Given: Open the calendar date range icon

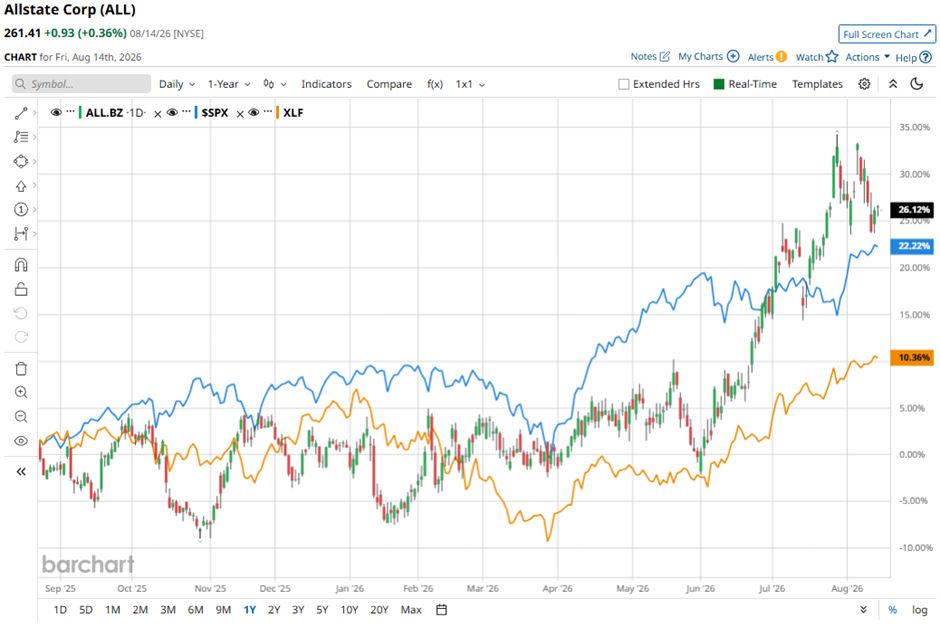Looking at the screenshot, I should coord(441,610).
